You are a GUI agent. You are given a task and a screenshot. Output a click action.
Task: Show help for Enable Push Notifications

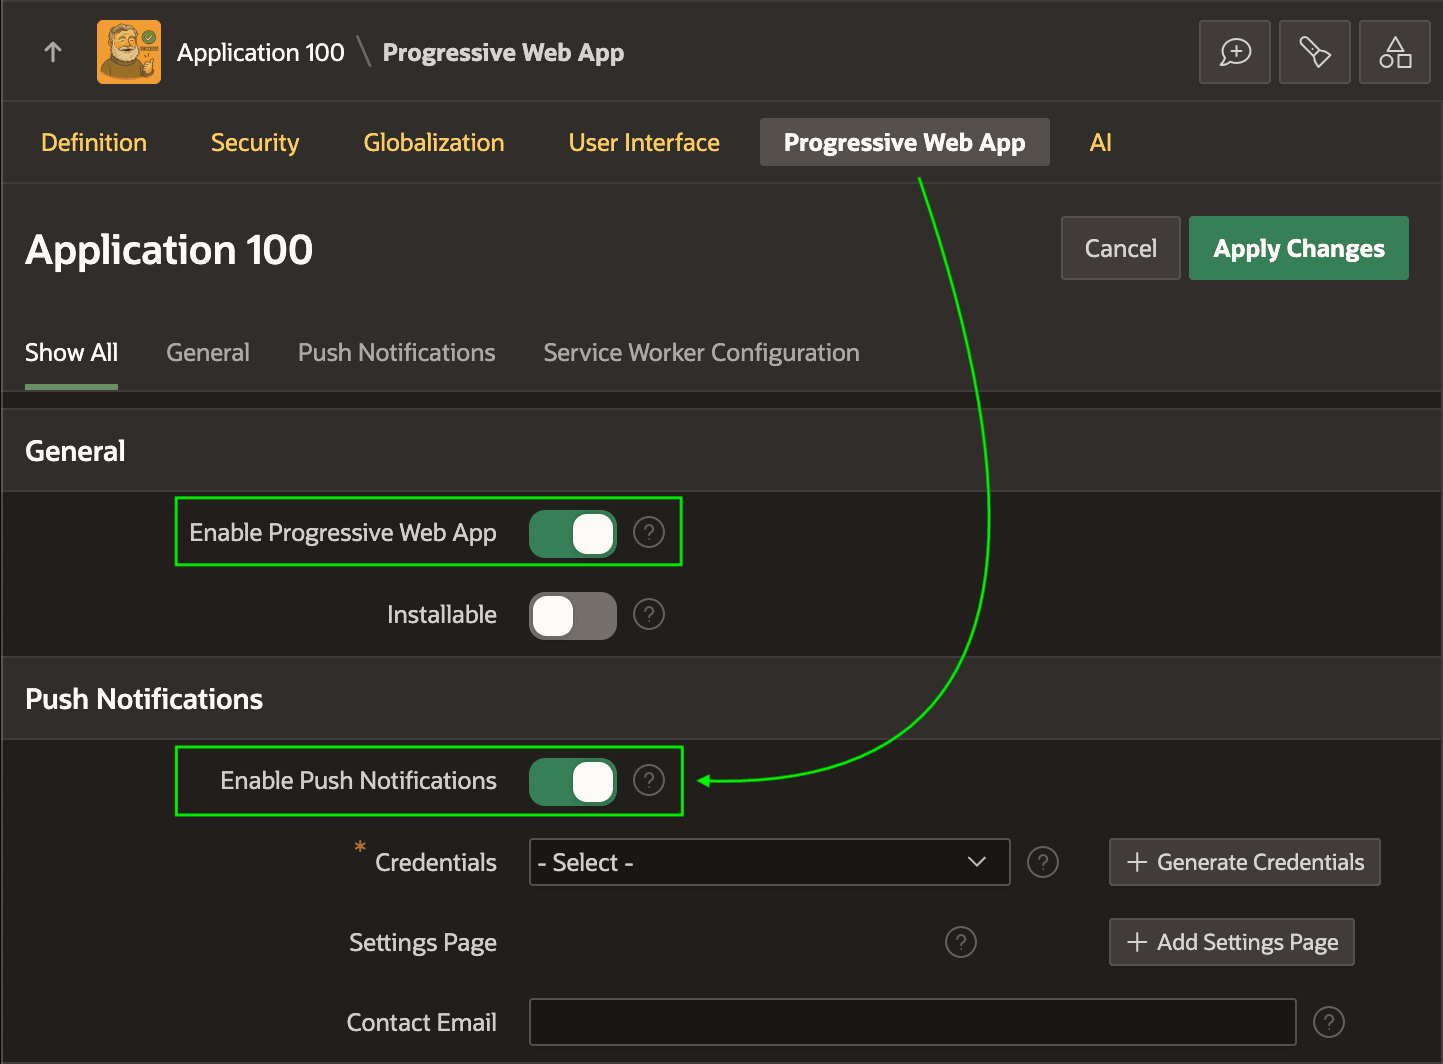(649, 780)
